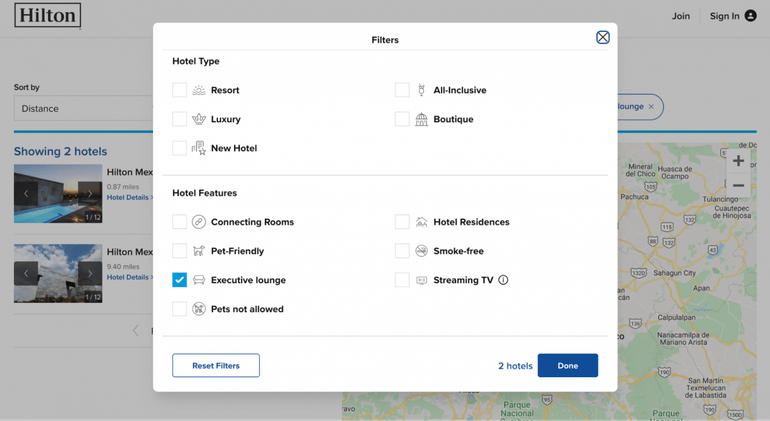Click the Streaming TV info icon
The height and width of the screenshot is (421, 770).
coord(503,280)
